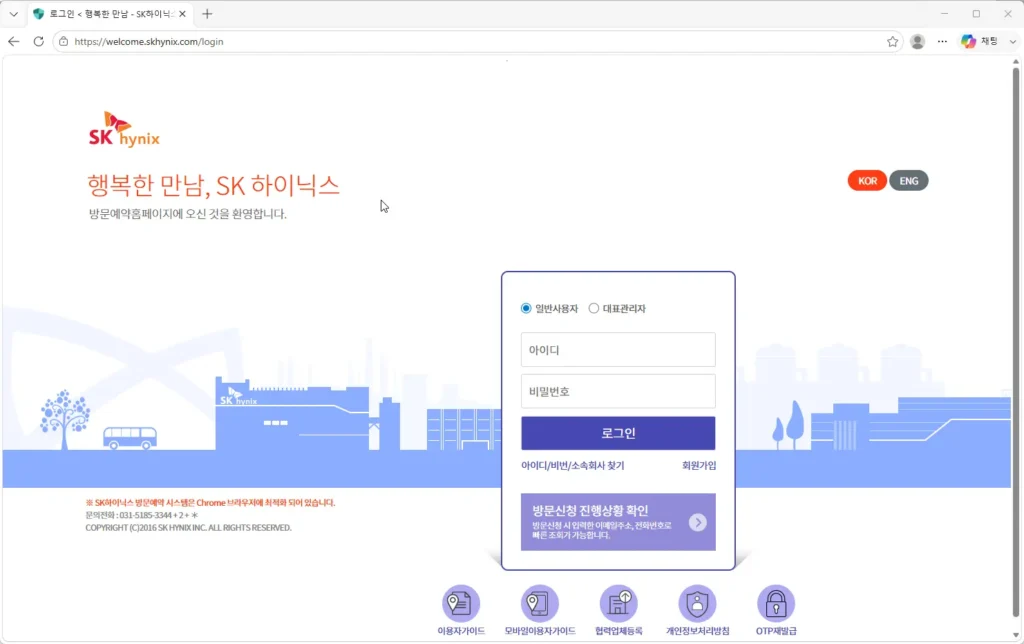Select the 대표관리자 radio button

pyautogui.click(x=594, y=308)
